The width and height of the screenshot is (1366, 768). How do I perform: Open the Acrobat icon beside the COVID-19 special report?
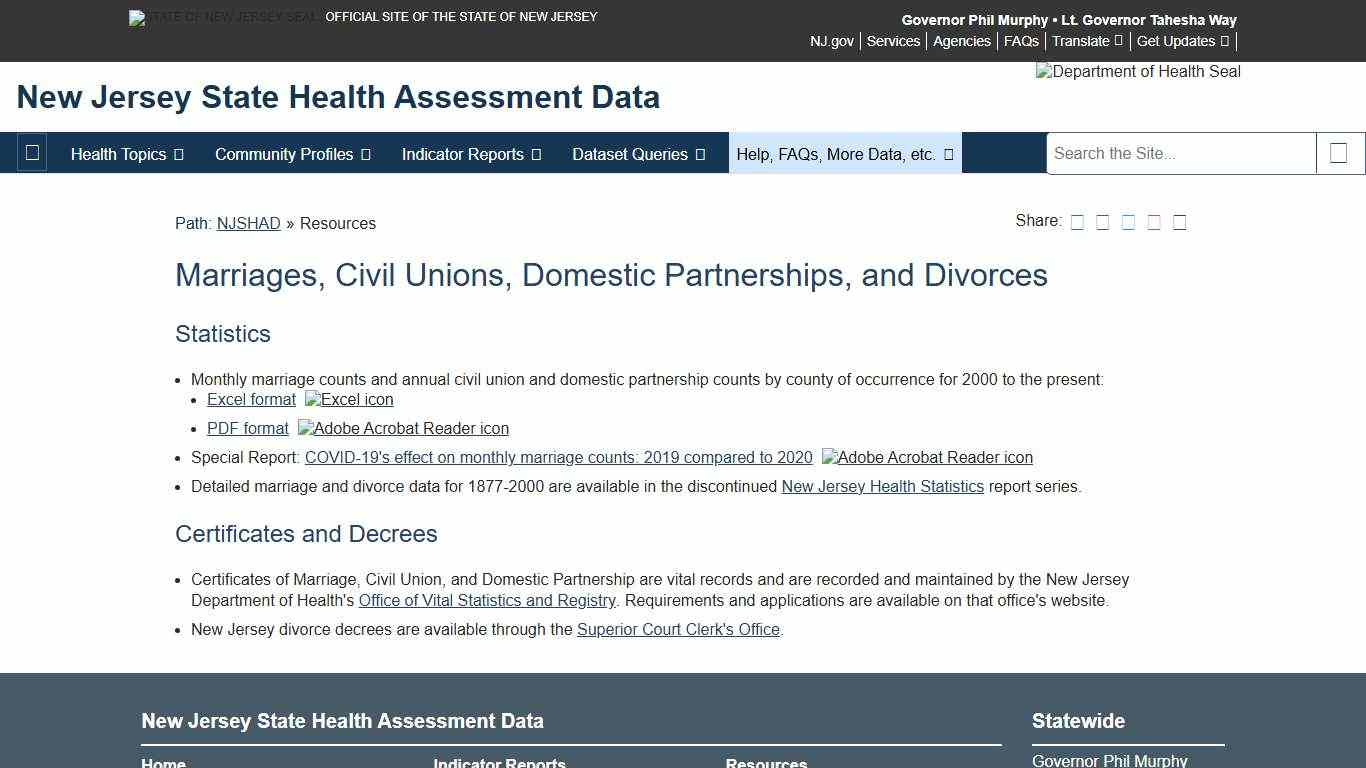coord(926,458)
